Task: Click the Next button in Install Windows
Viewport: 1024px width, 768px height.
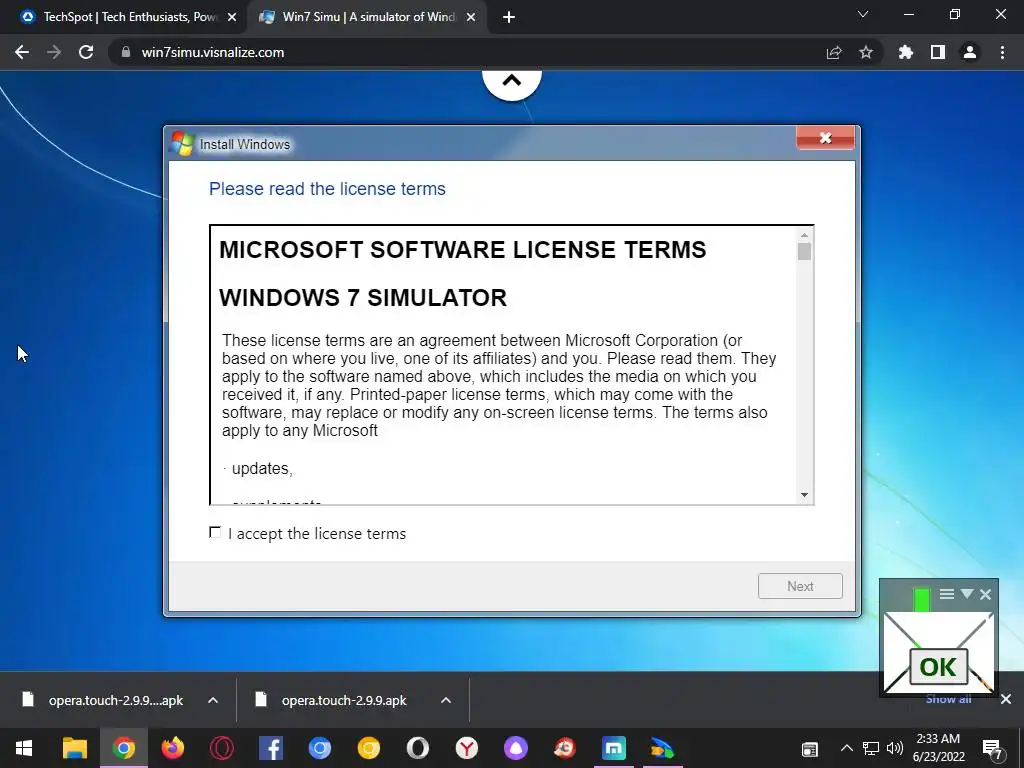Action: coord(800,586)
